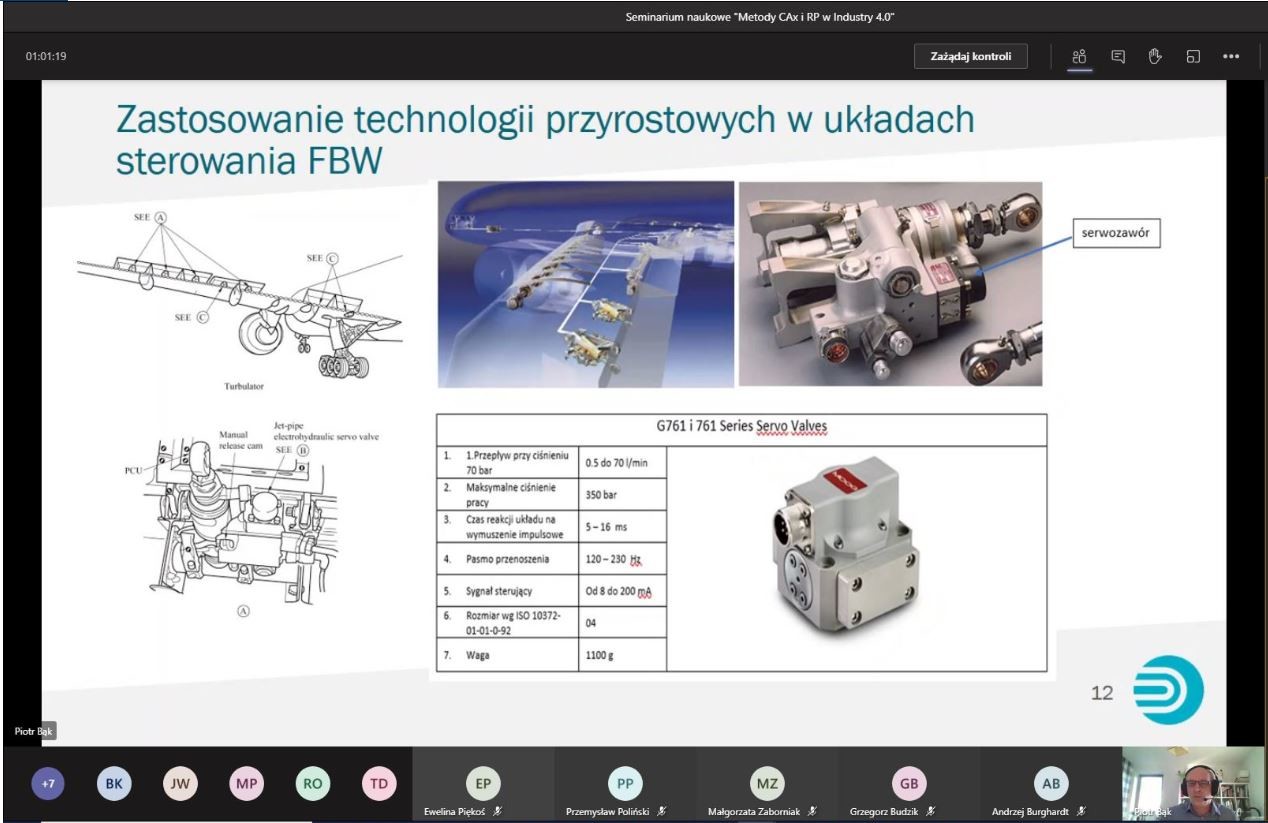The width and height of the screenshot is (1268, 823).
Task: Click the JW participant avatar
Action: [179, 785]
